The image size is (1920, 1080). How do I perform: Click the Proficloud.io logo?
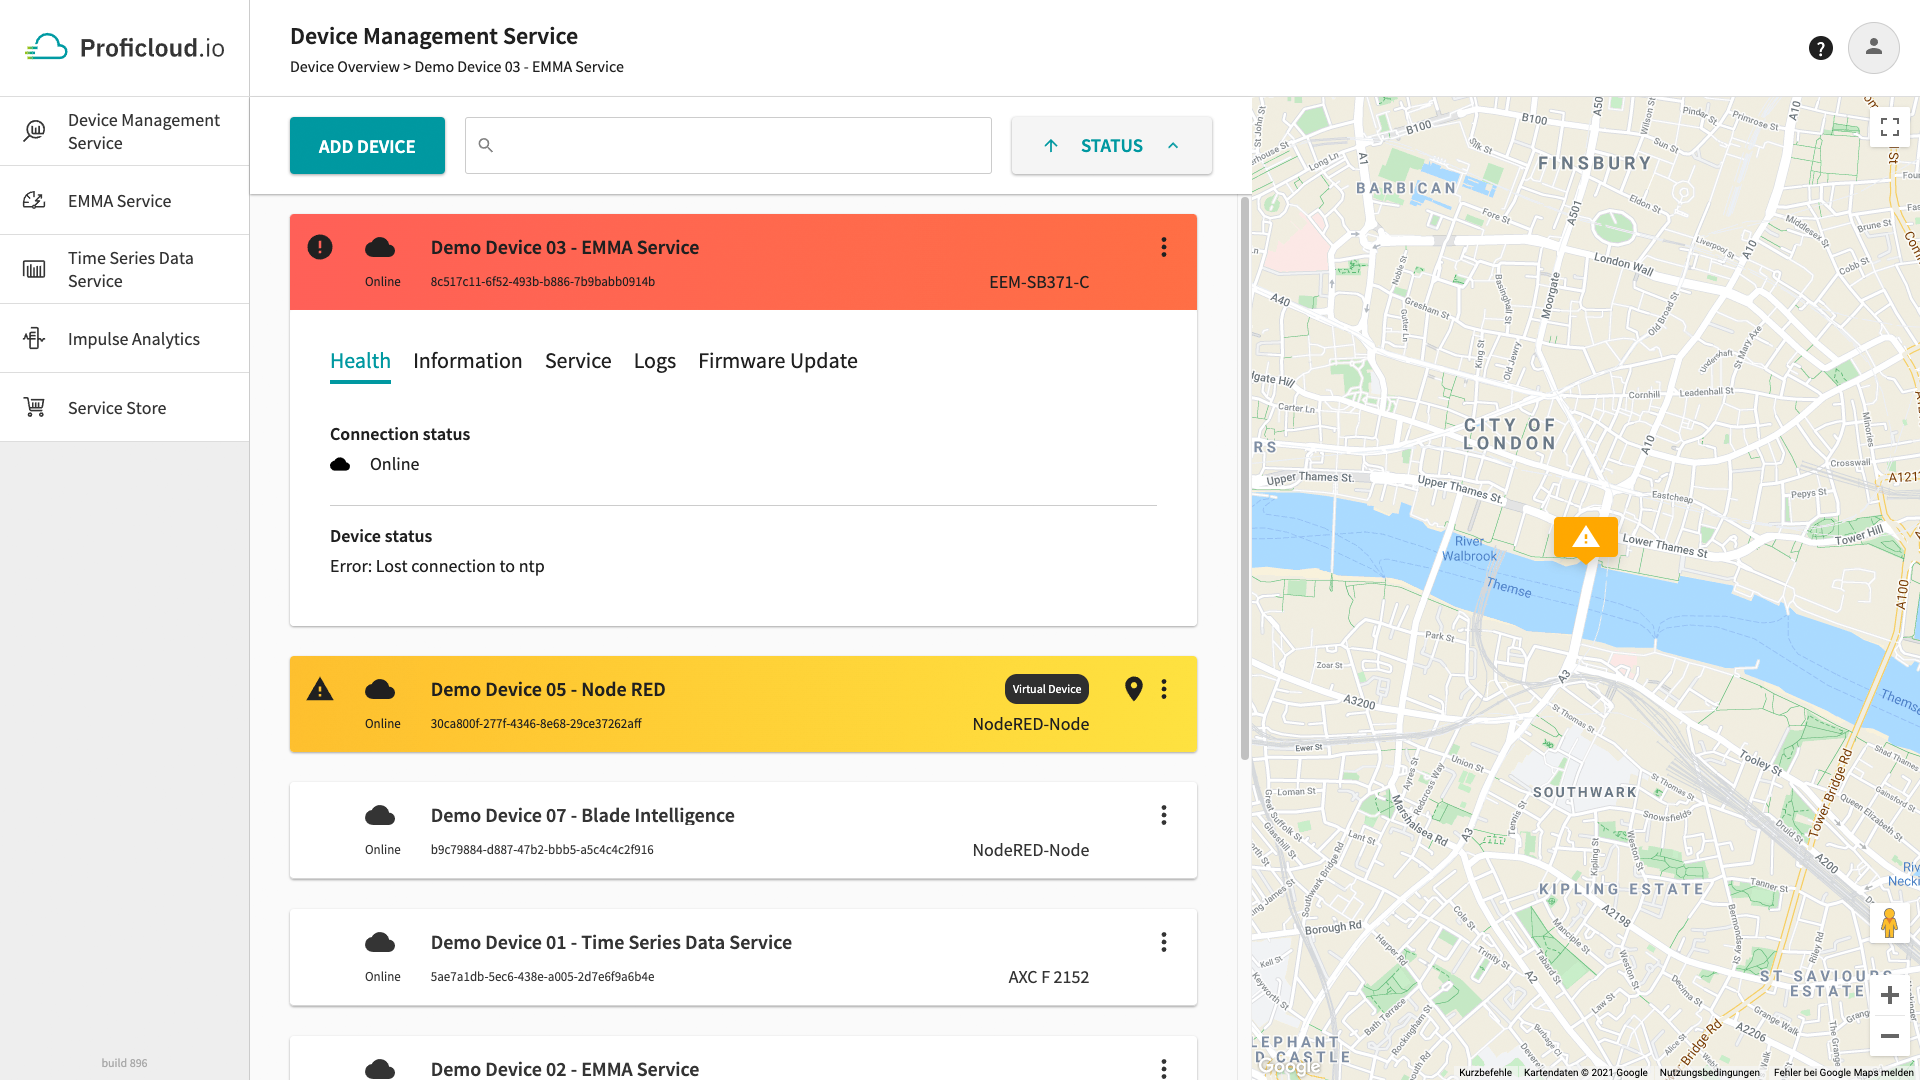coord(126,46)
